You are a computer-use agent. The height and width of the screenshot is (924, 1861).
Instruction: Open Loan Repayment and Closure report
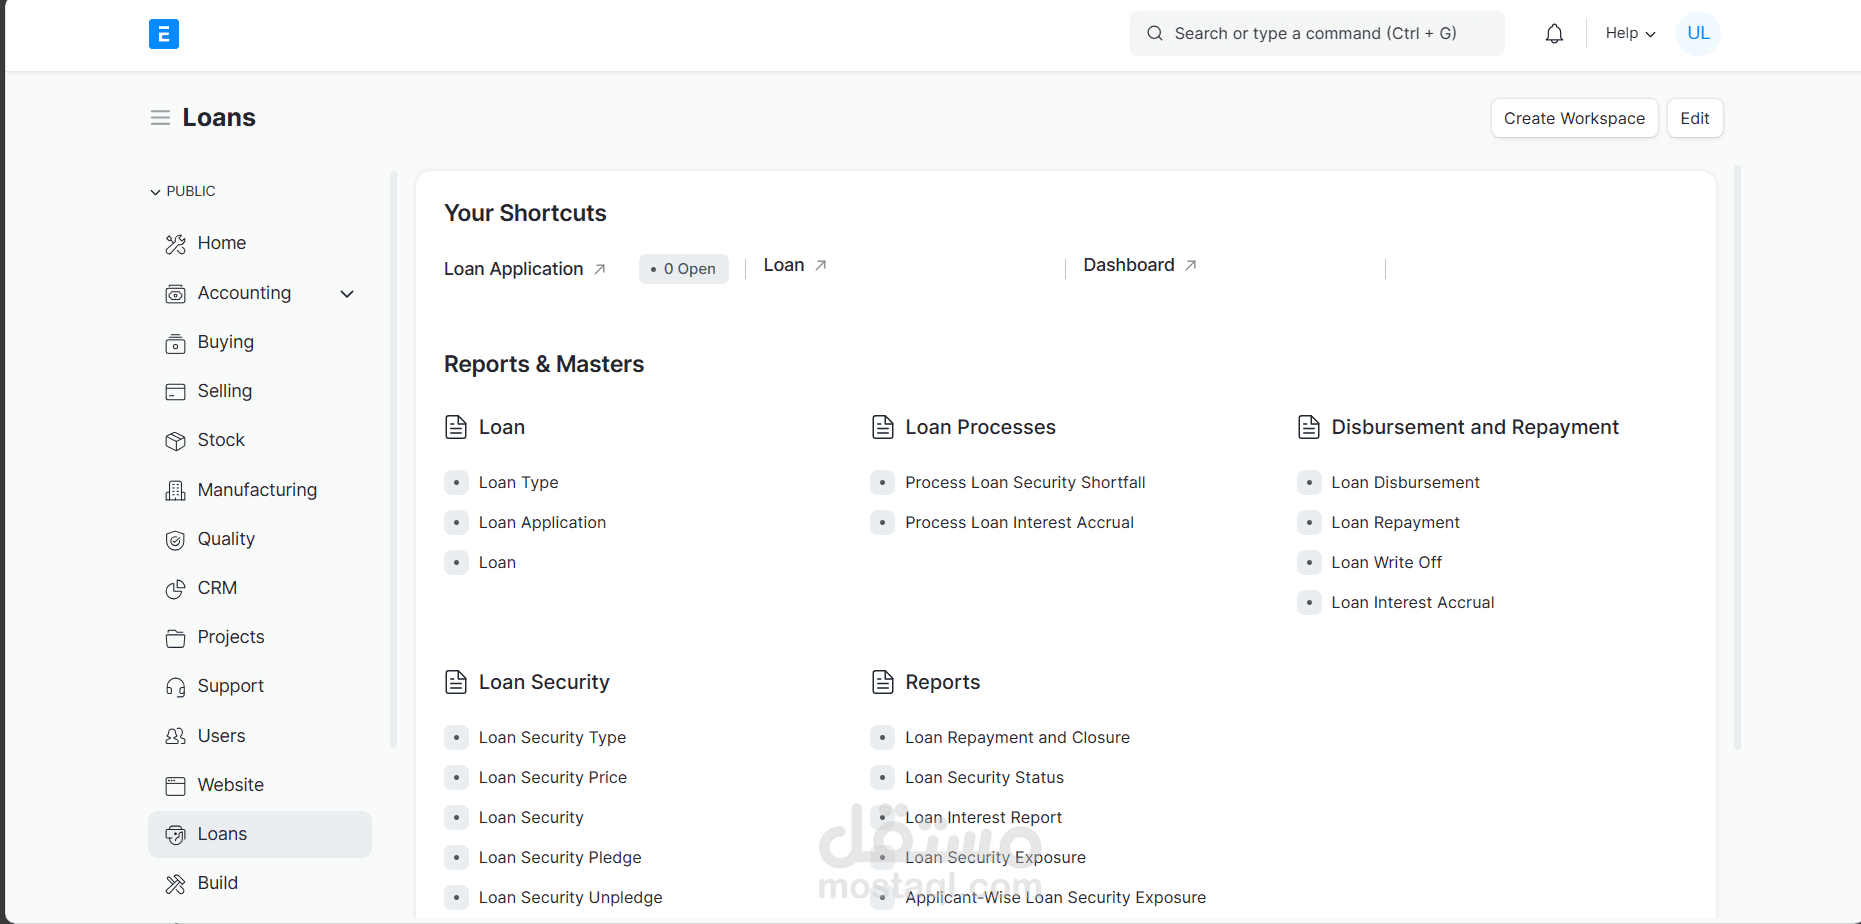pyautogui.click(x=1017, y=737)
